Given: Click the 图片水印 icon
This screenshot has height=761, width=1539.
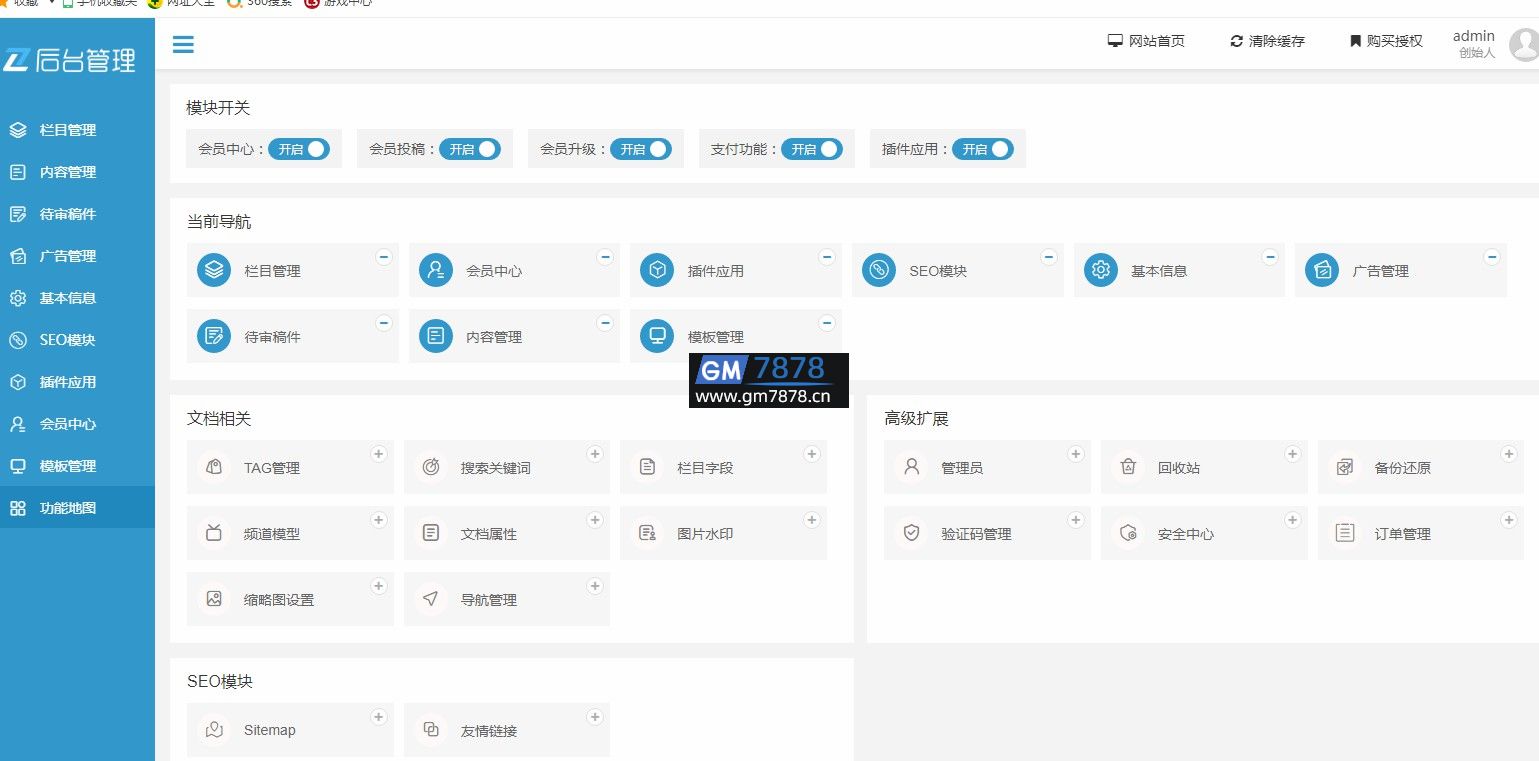Looking at the screenshot, I should [647, 533].
